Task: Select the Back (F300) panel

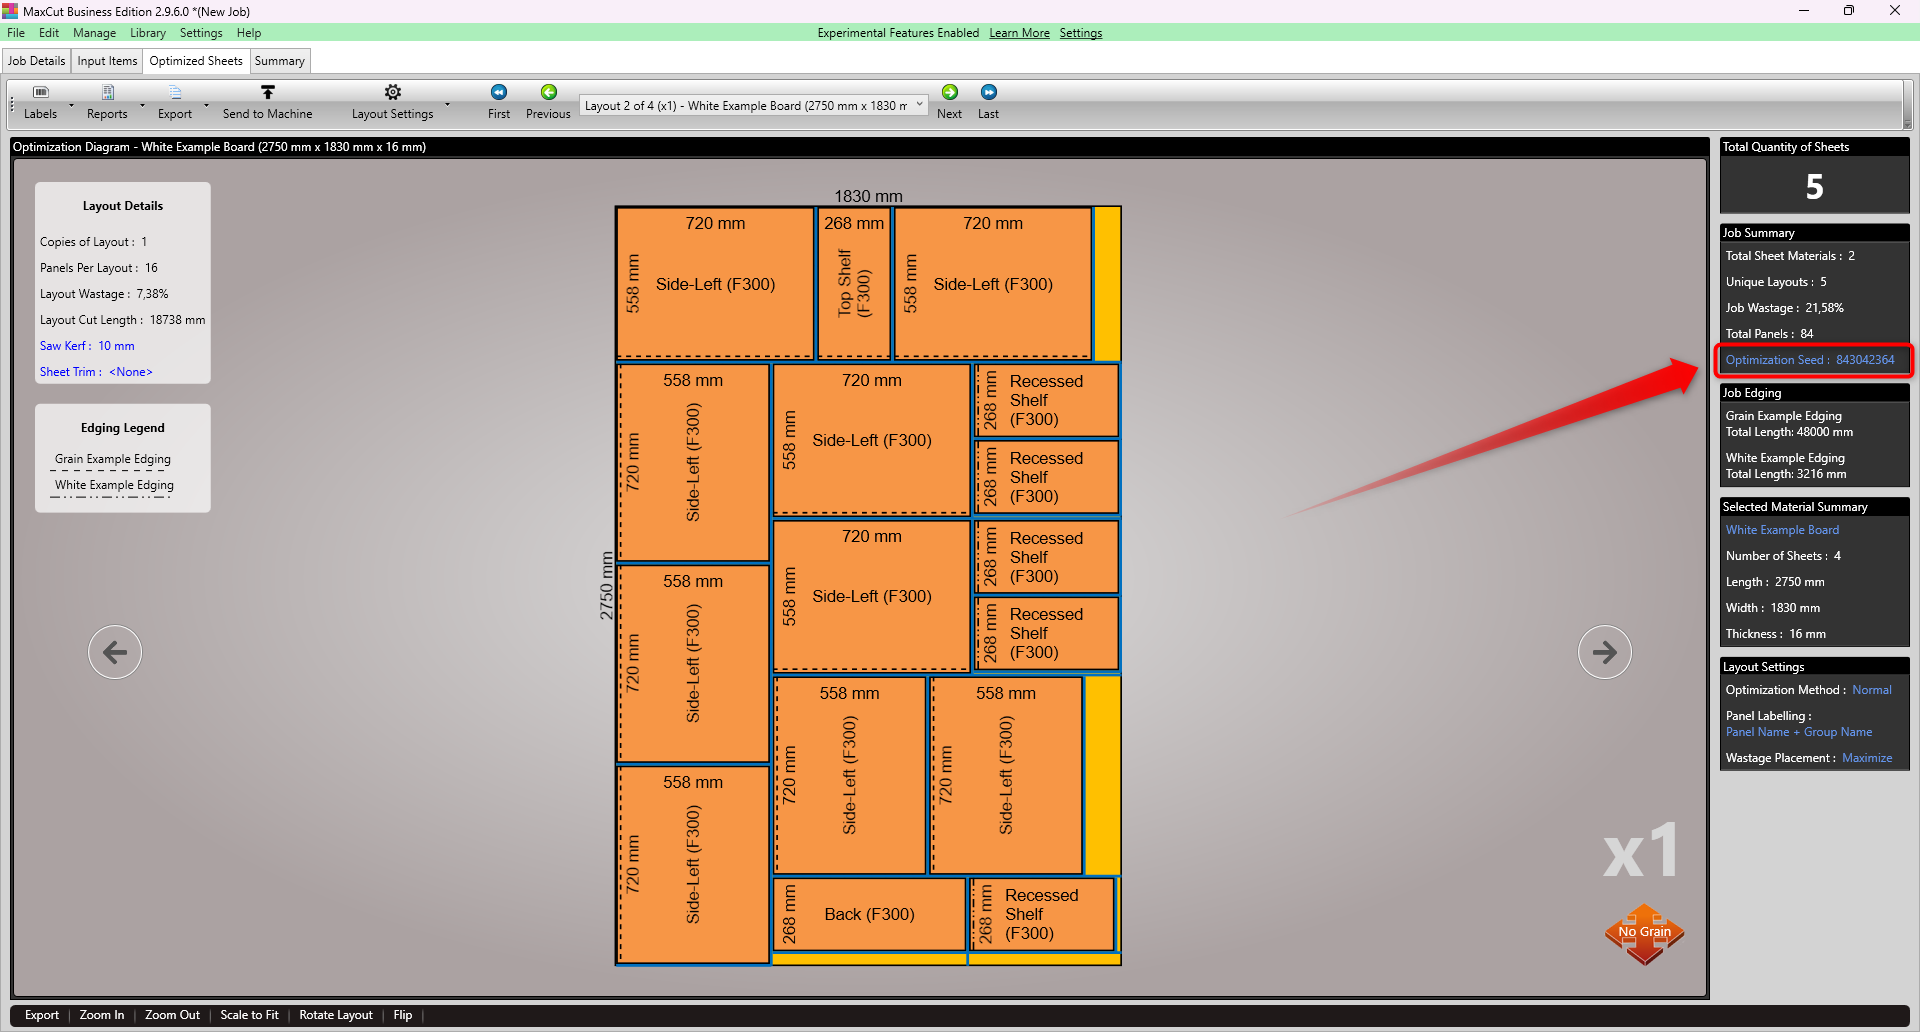Action: tap(870, 914)
